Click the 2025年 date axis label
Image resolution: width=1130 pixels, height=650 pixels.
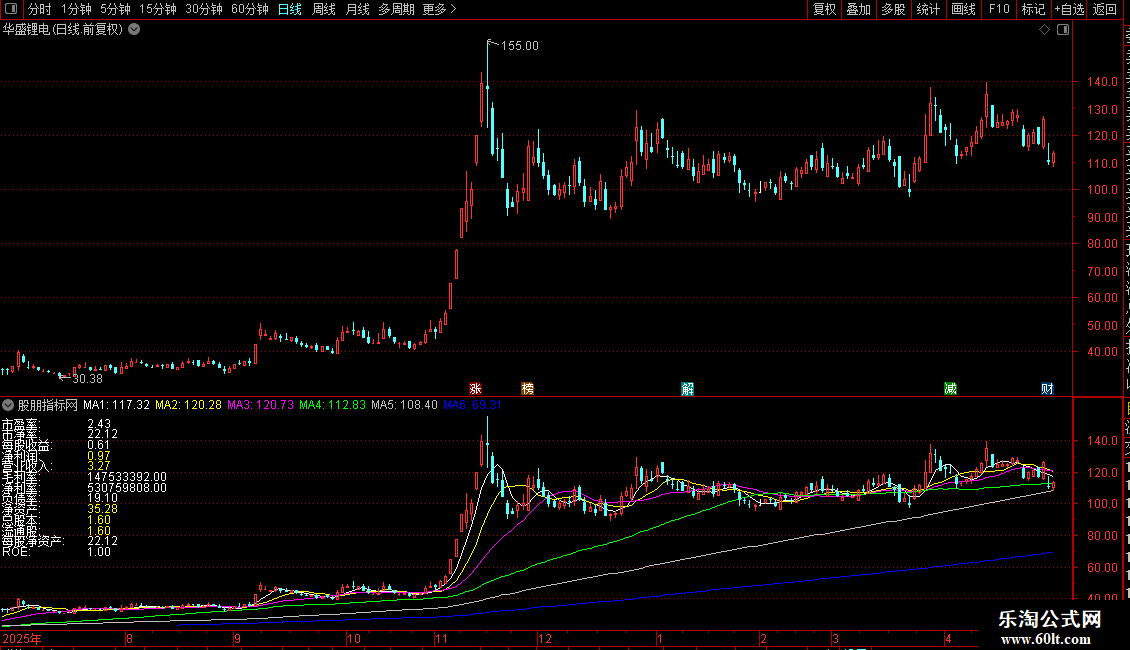pyautogui.click(x=22, y=638)
